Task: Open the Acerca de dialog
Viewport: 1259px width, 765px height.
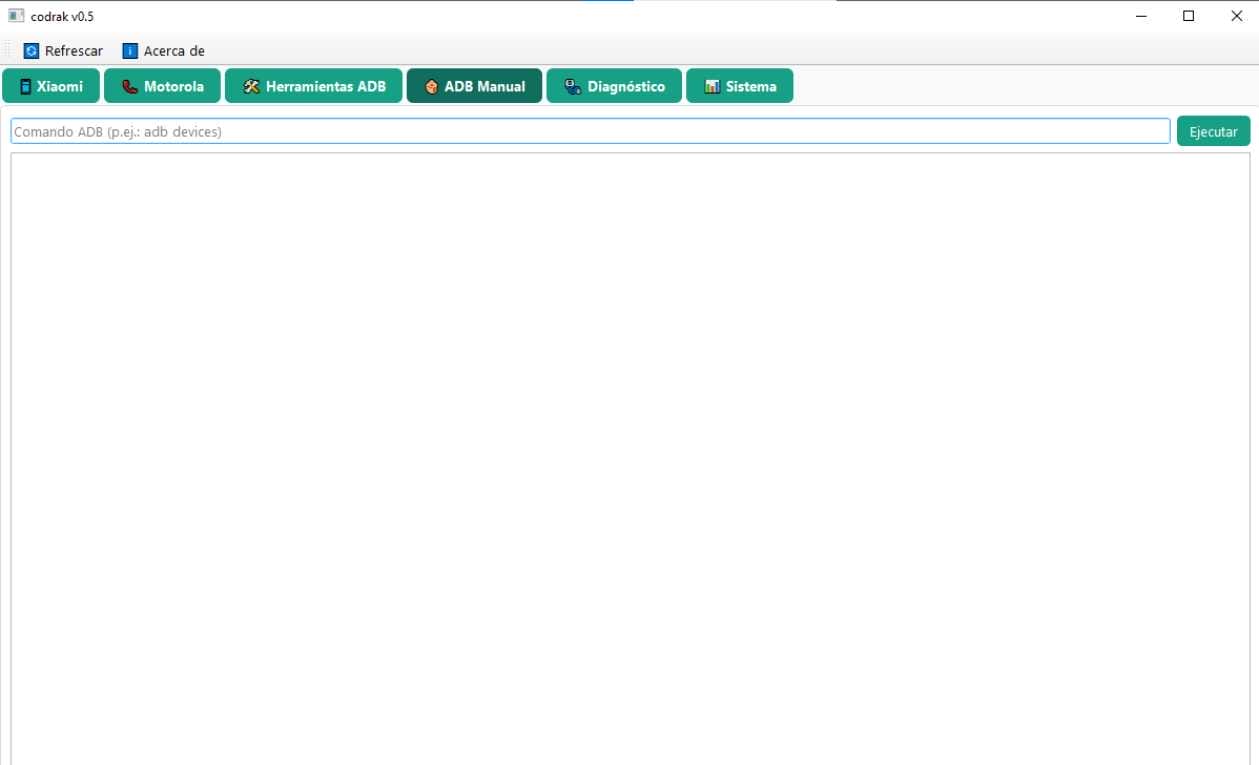Action: pyautogui.click(x=163, y=50)
